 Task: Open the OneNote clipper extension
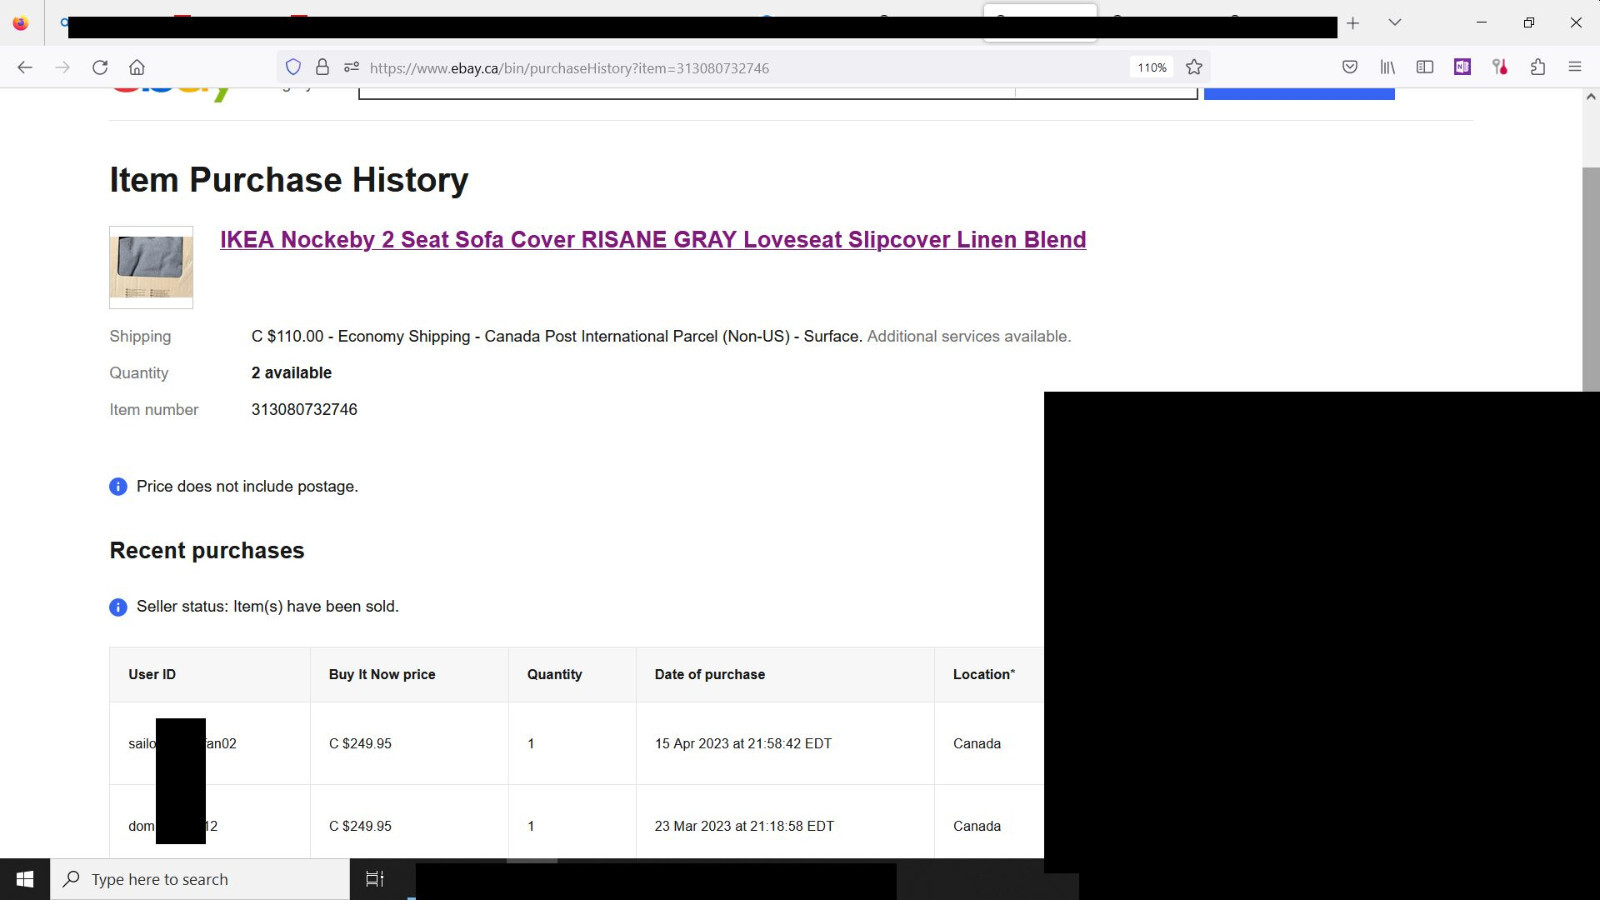click(1462, 67)
